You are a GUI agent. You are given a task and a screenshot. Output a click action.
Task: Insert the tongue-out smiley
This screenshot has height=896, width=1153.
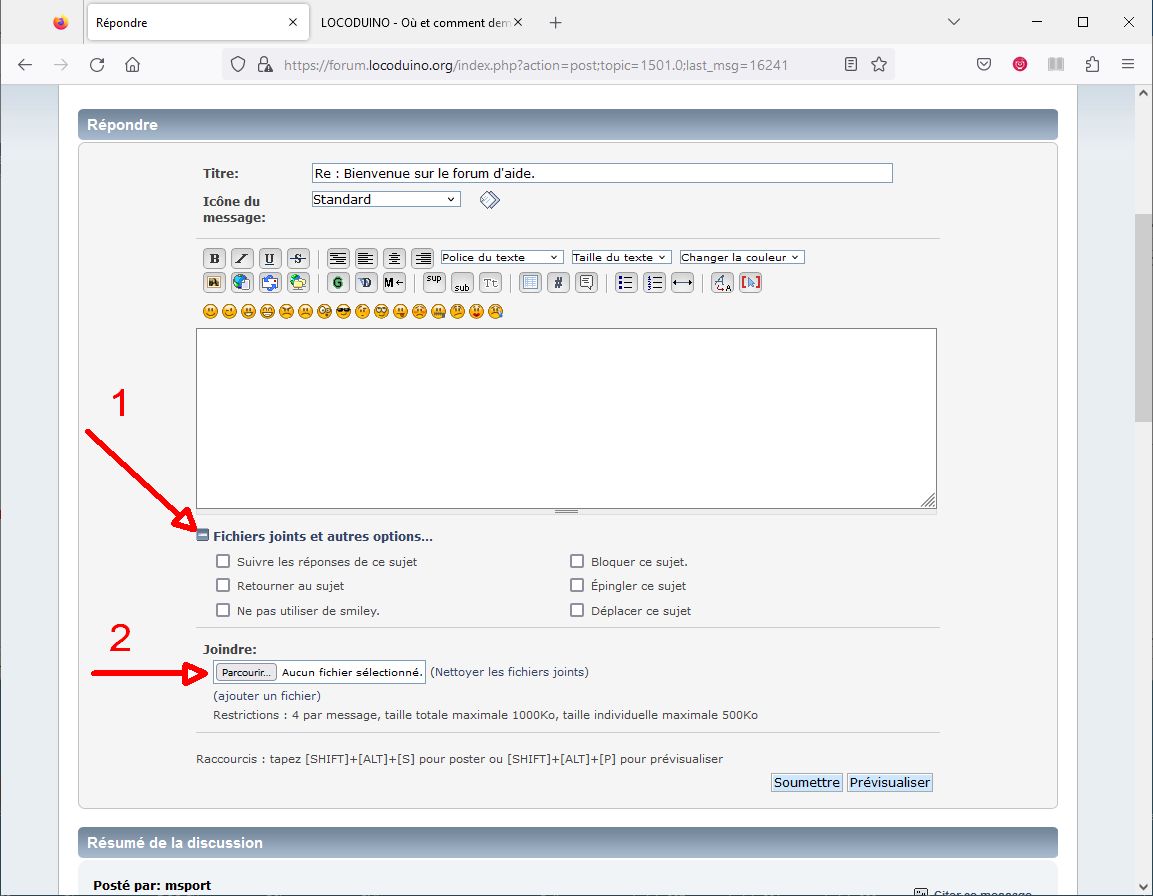(x=400, y=312)
